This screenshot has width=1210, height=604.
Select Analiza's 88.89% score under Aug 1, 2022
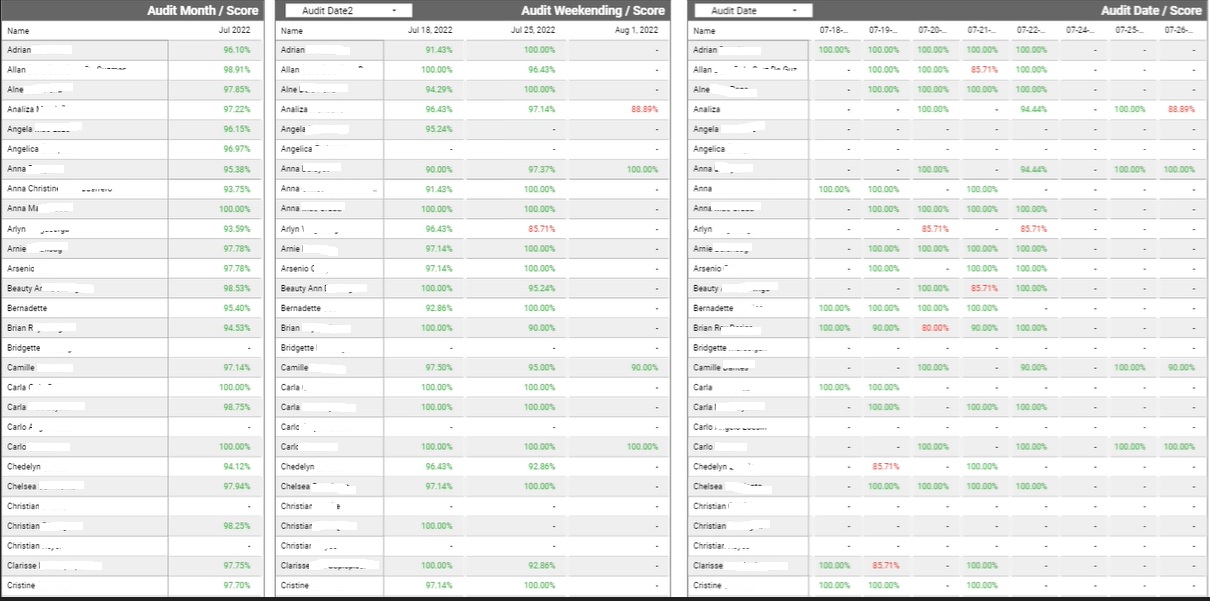[x=642, y=109]
